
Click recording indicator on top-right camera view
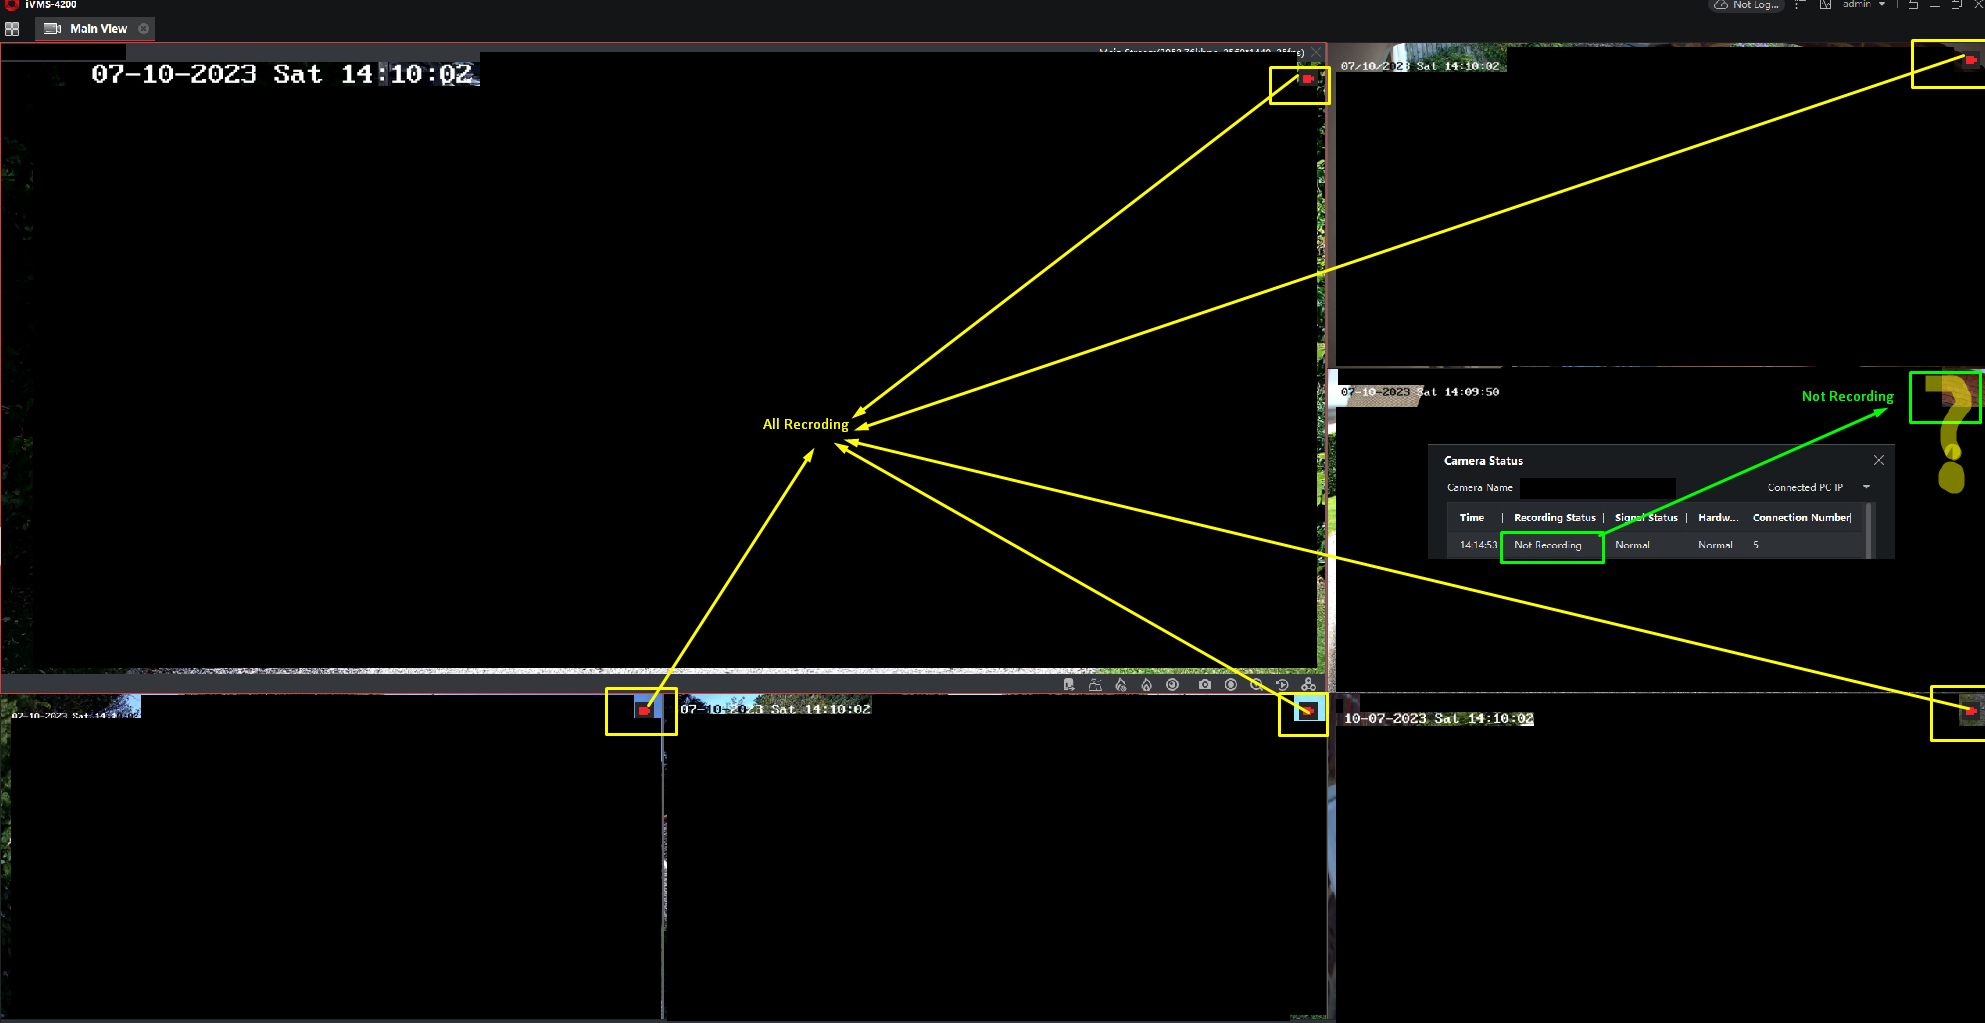tap(1970, 60)
